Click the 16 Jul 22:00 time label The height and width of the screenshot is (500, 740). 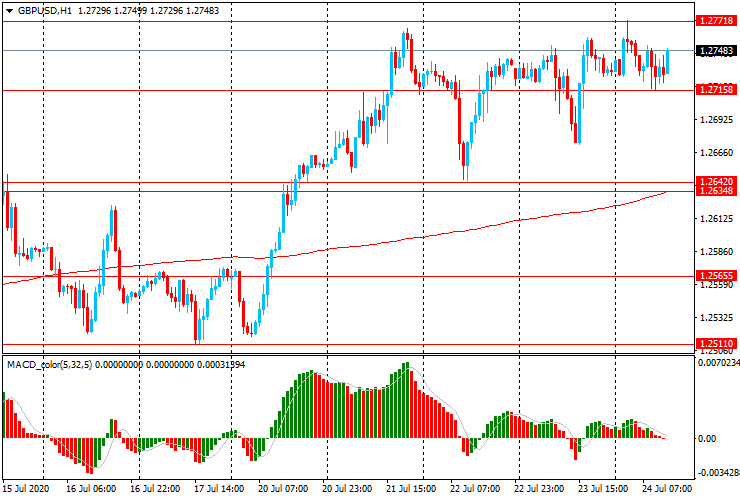pos(155,488)
